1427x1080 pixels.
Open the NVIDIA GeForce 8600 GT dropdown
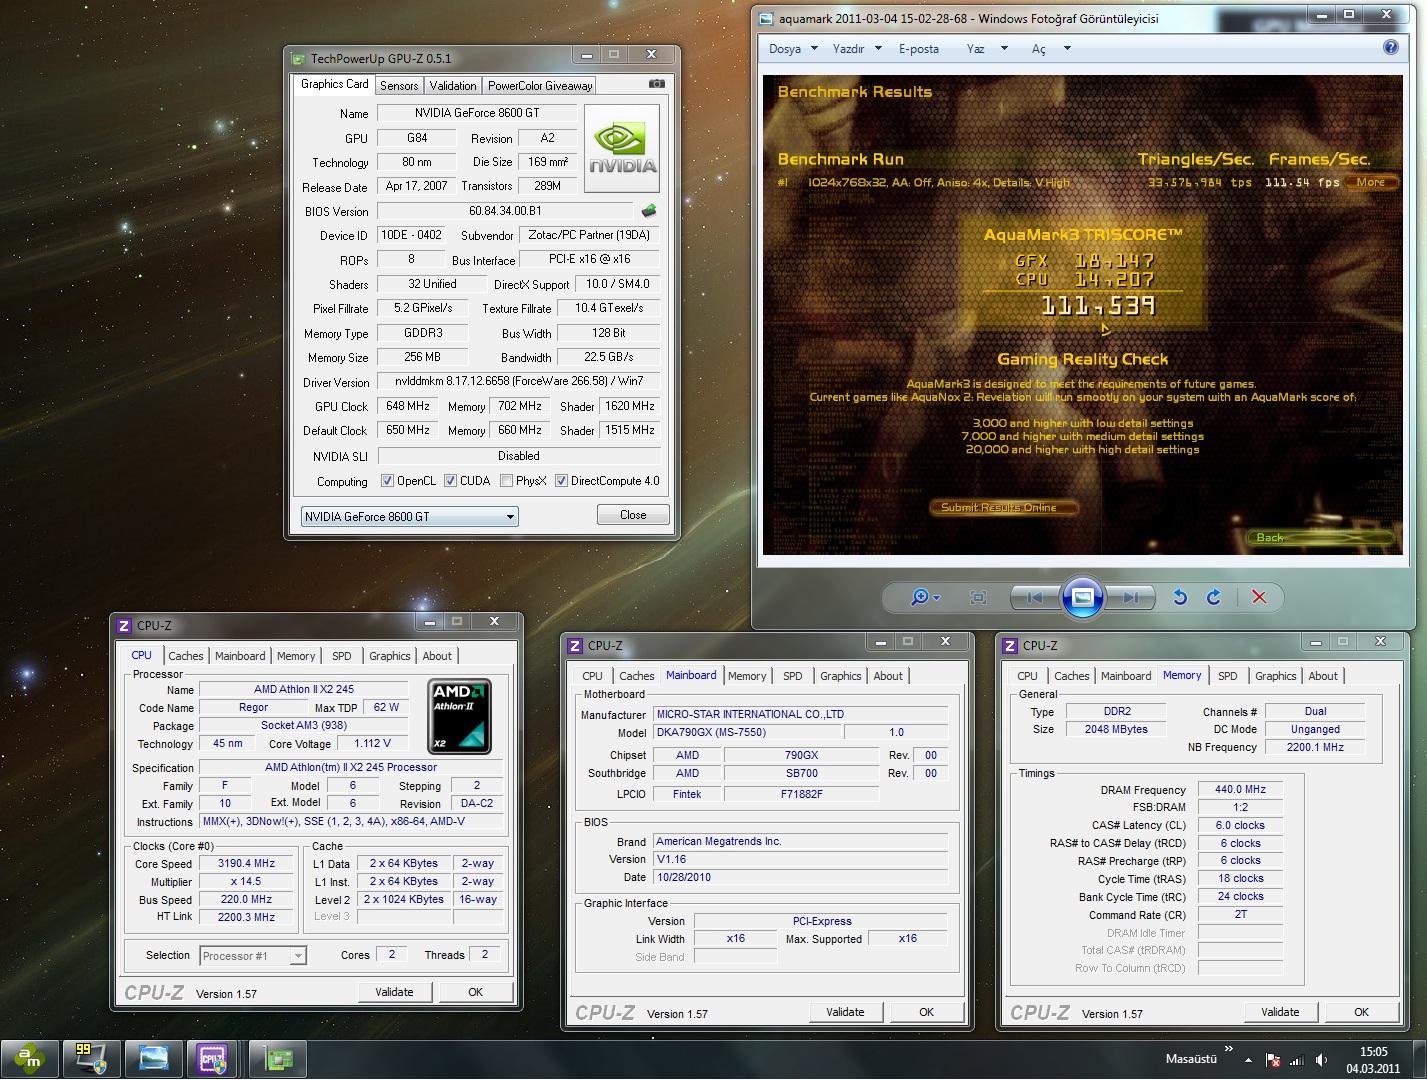(409, 517)
